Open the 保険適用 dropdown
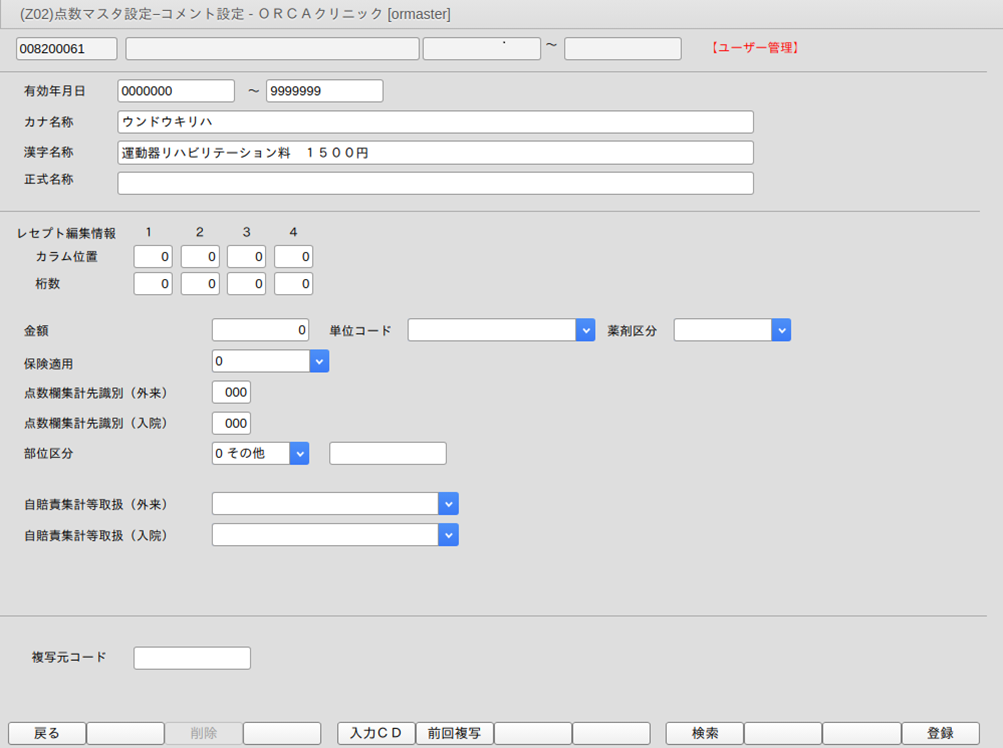This screenshot has width=1003, height=748. 319,361
